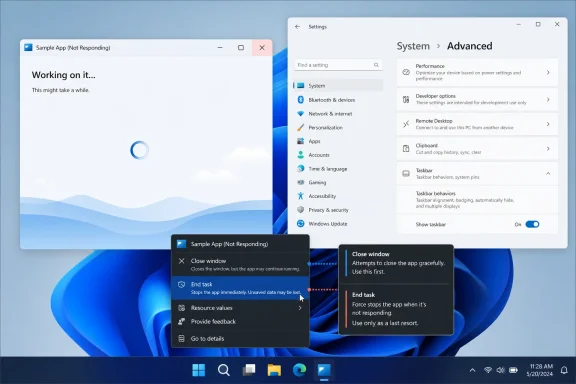The height and width of the screenshot is (384, 576).
Task: Open Network & internet settings
Action: click(x=338, y=114)
